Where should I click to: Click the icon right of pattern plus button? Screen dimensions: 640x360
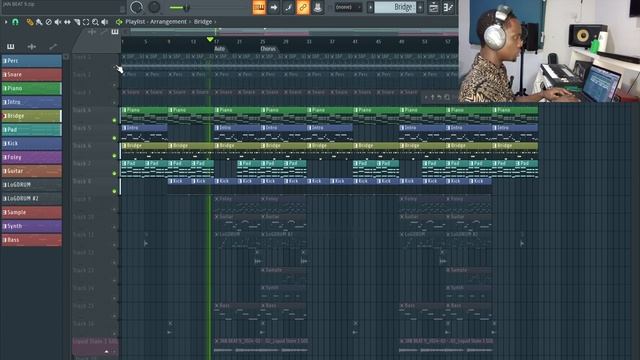433,7
